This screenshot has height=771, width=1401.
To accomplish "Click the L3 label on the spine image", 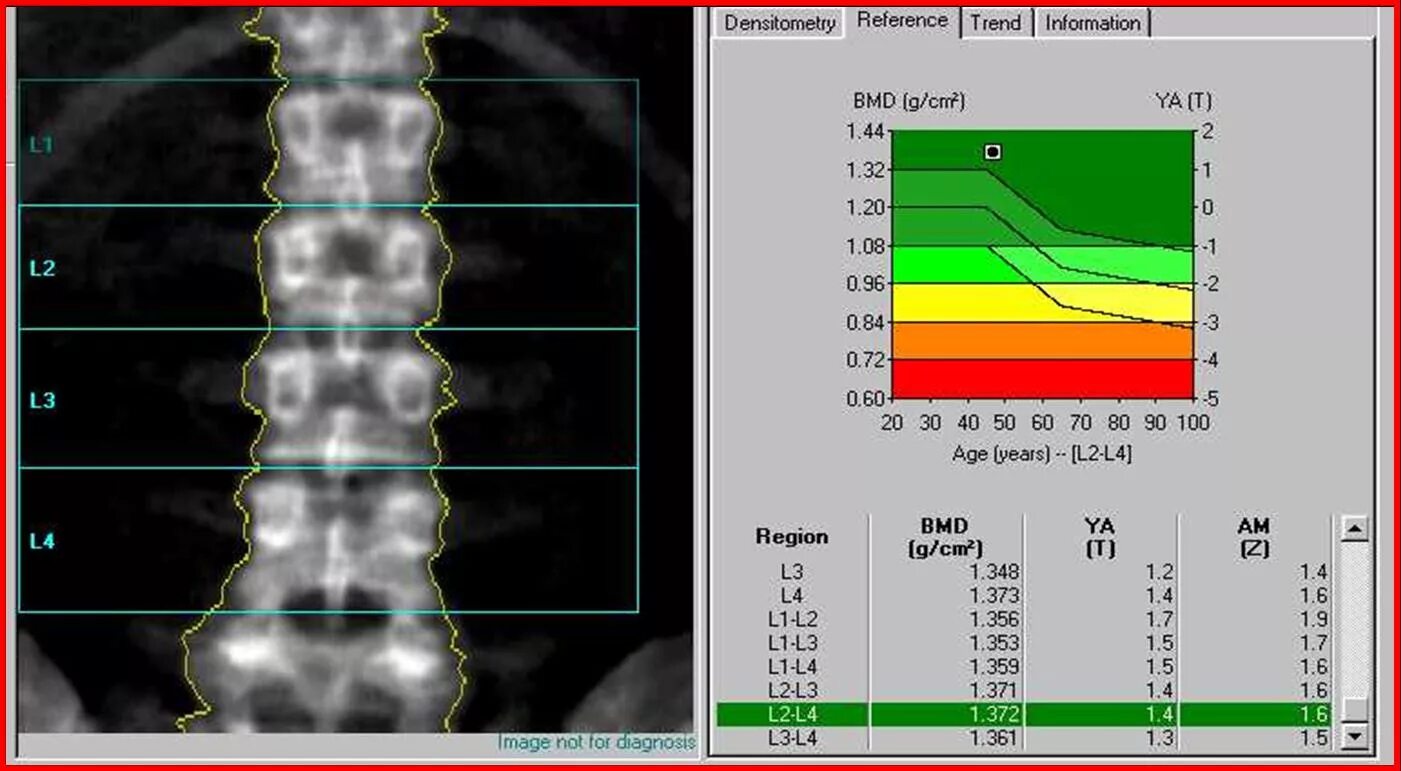I will click(42, 401).
